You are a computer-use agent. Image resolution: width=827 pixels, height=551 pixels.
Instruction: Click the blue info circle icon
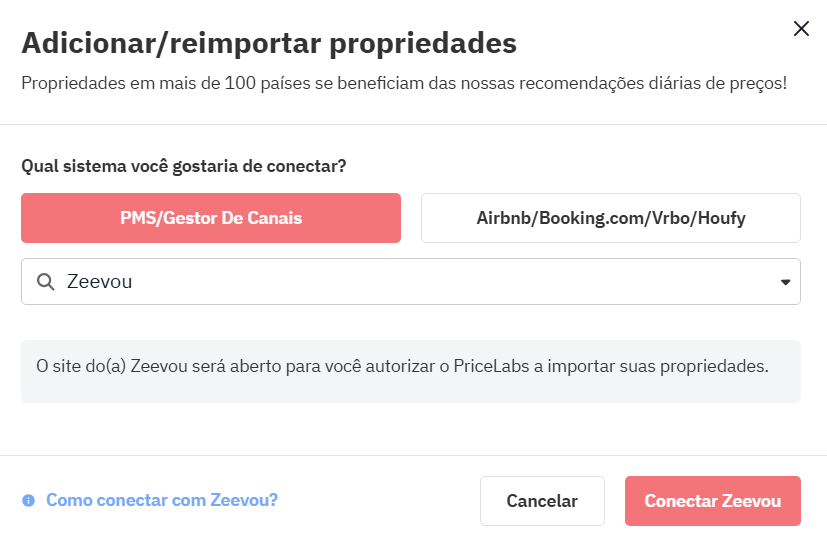click(x=29, y=500)
